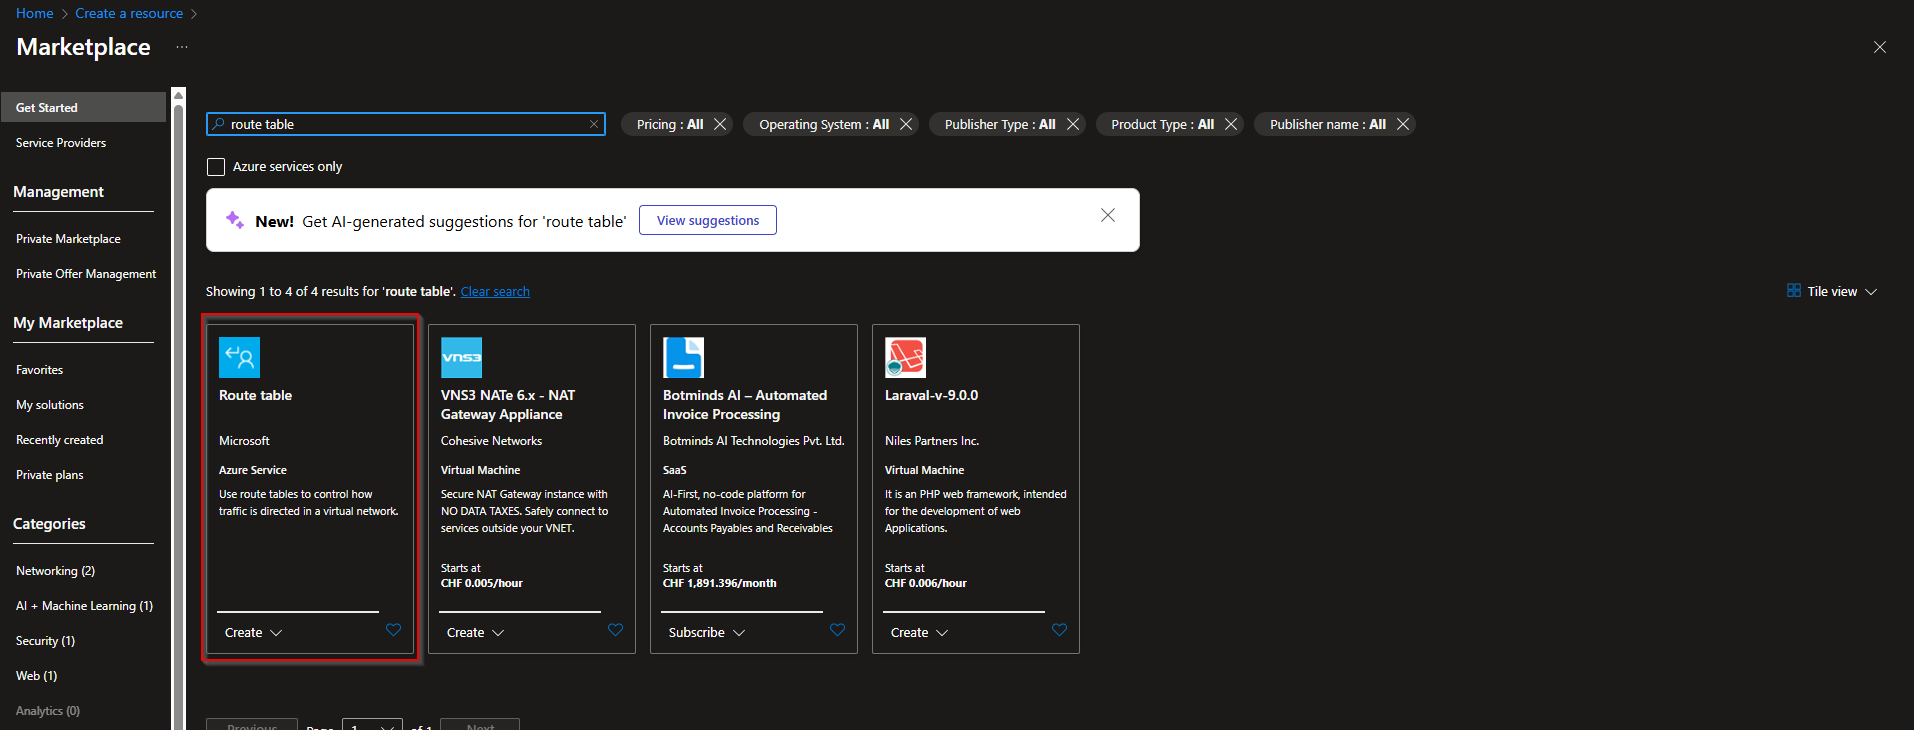1914x730 pixels.
Task: Dismiss the AI suggestions banner
Action: point(1108,215)
